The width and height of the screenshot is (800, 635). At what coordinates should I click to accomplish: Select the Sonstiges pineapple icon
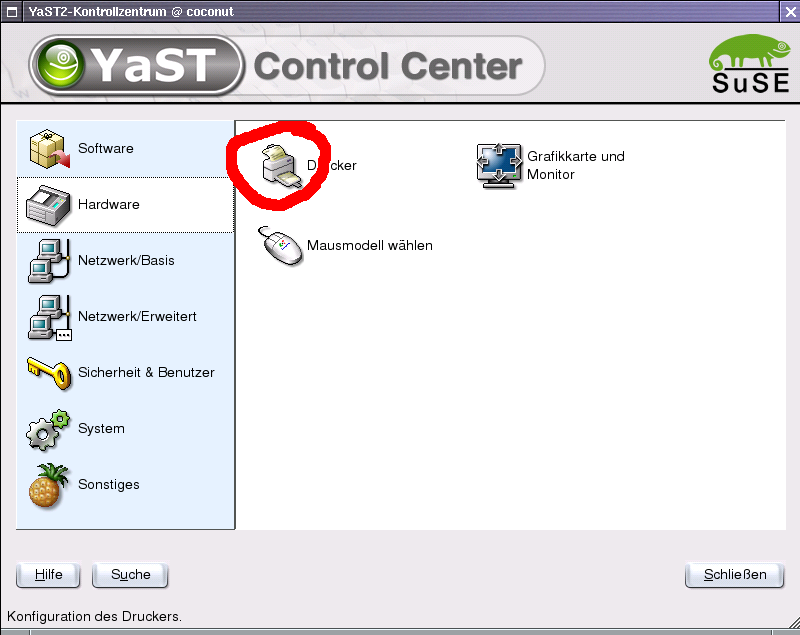[x=48, y=485]
